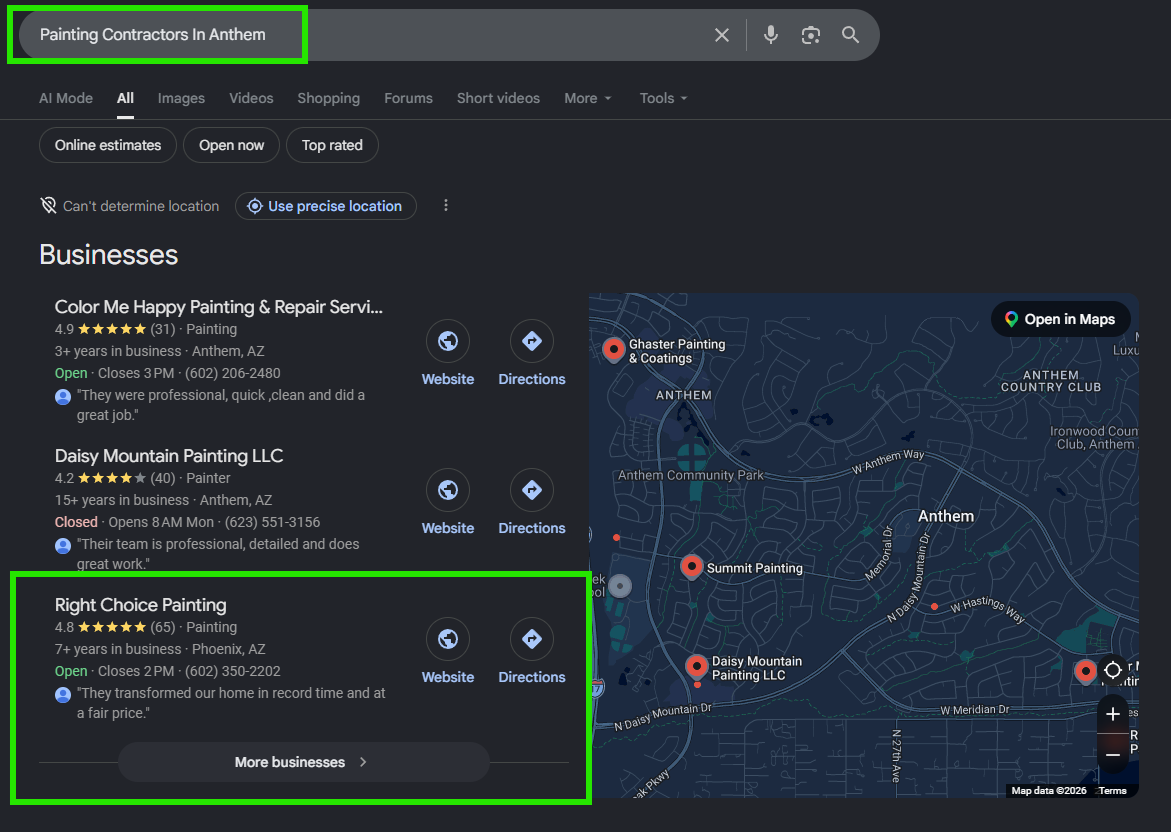Click in the search query input field
The width and height of the screenshot is (1171, 832).
click(x=366, y=35)
